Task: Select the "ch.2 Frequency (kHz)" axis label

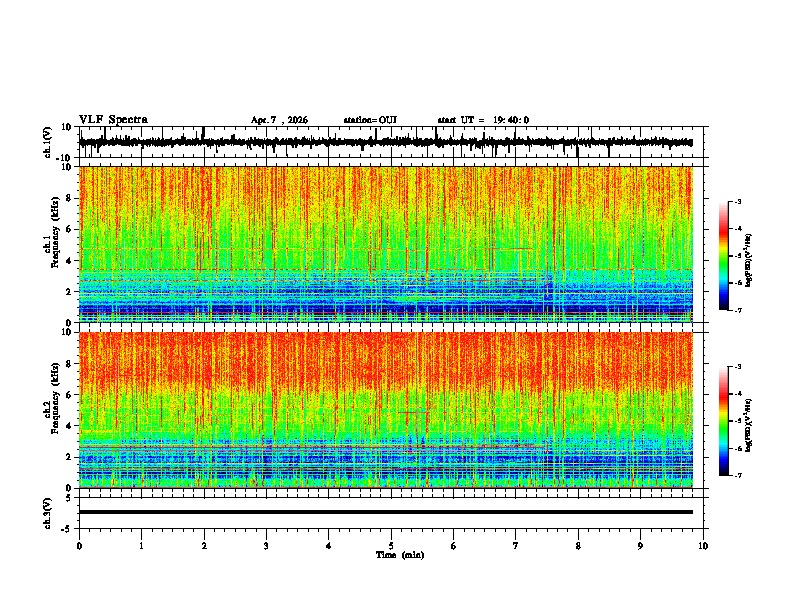Action: tap(51, 397)
